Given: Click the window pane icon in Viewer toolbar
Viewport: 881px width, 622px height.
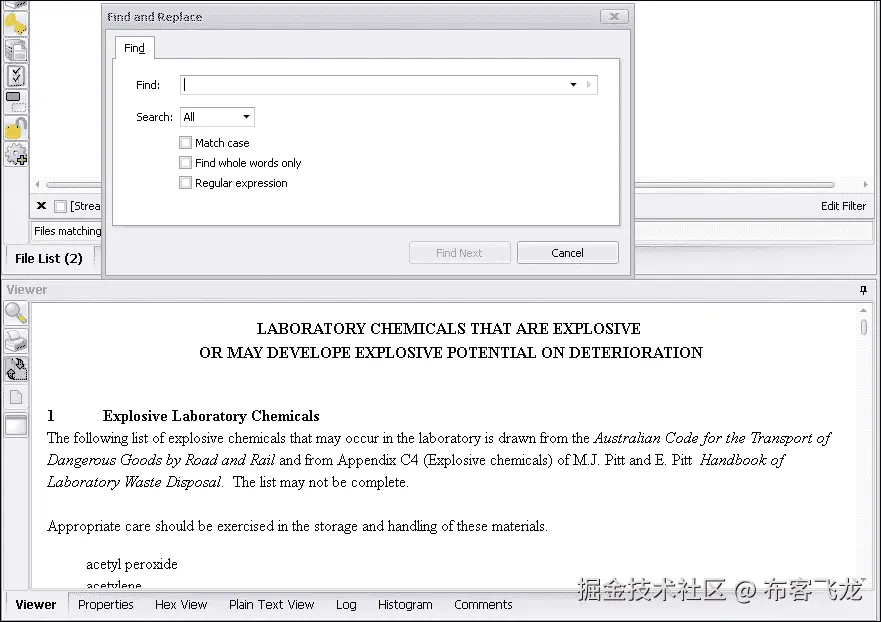Looking at the screenshot, I should click(x=16, y=425).
